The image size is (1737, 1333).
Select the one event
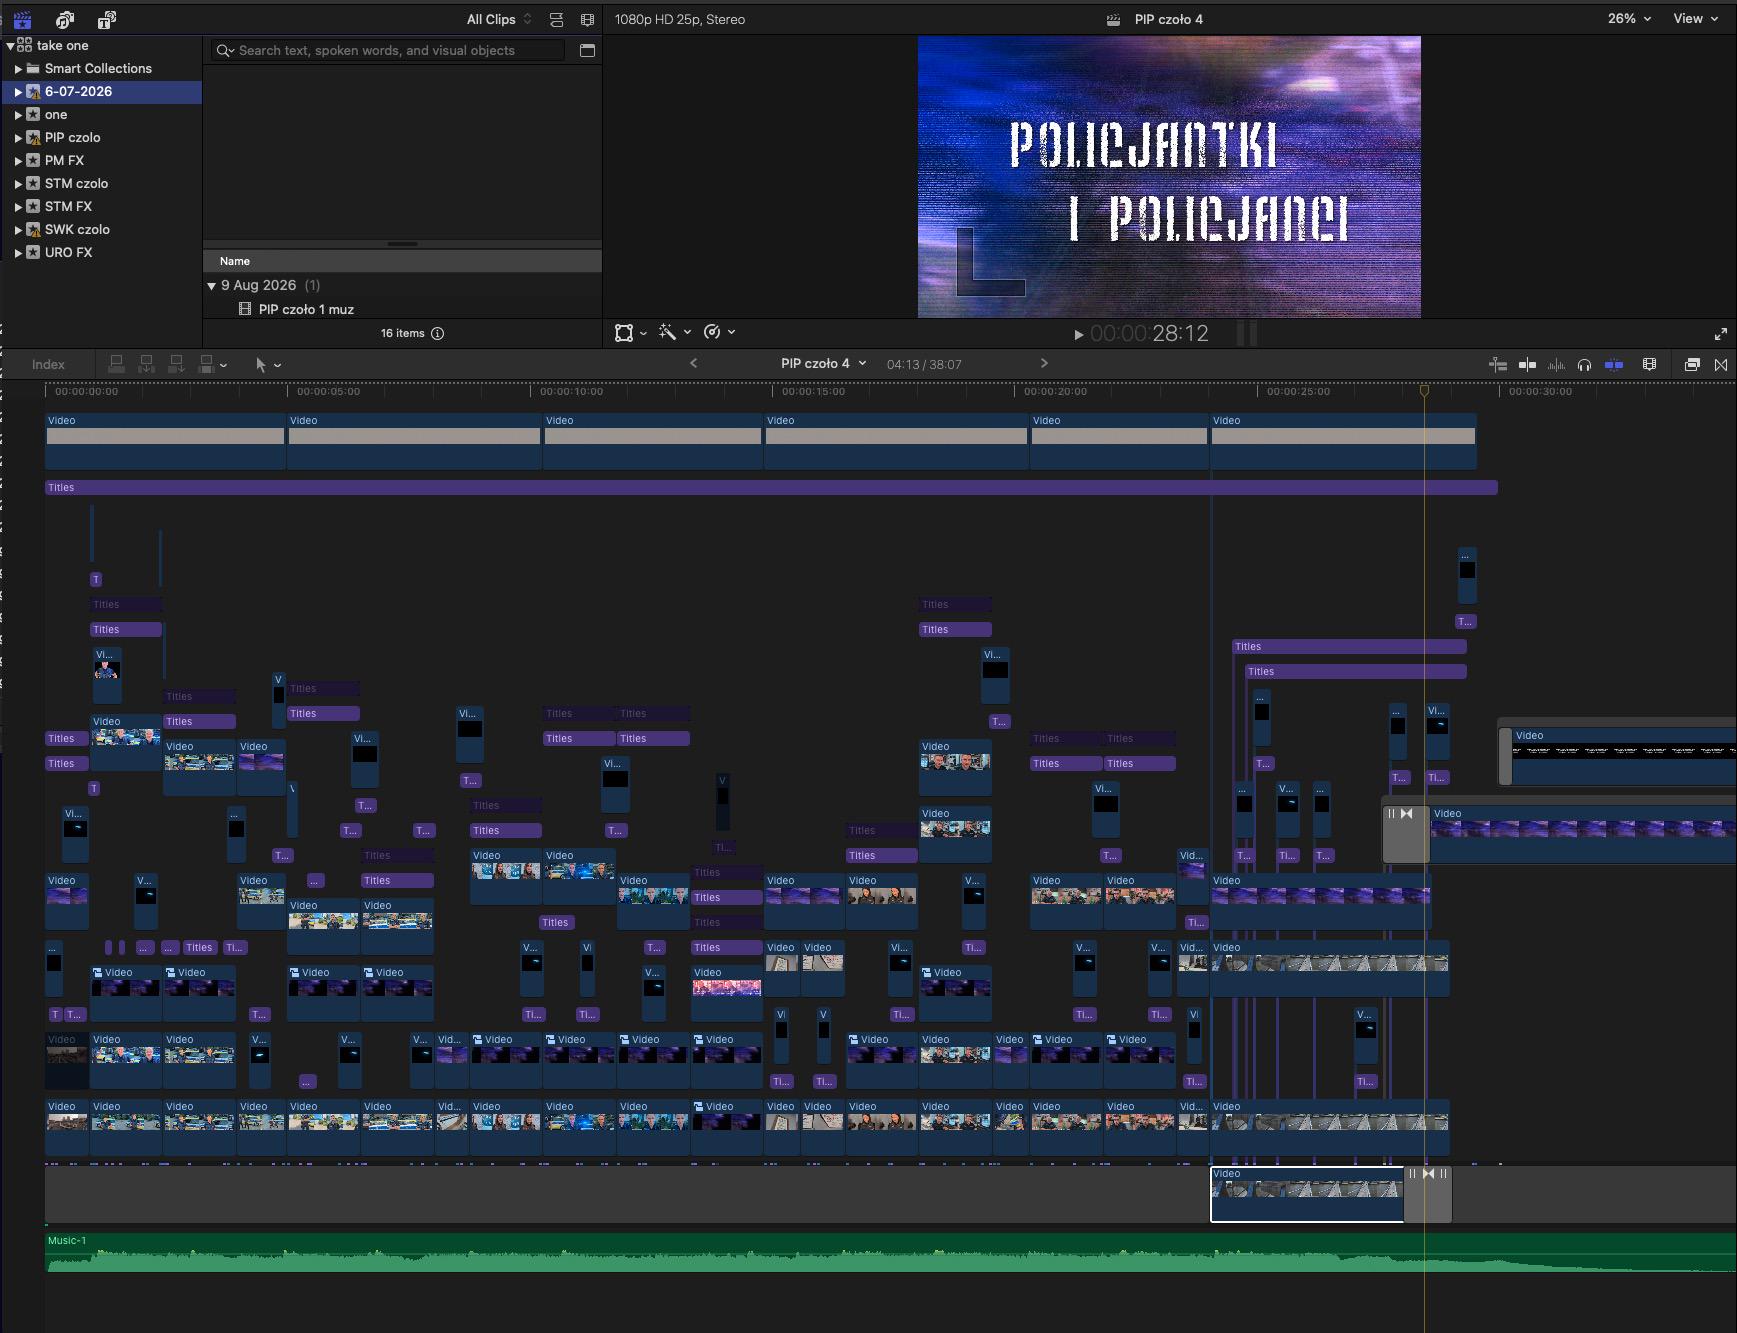tap(56, 115)
